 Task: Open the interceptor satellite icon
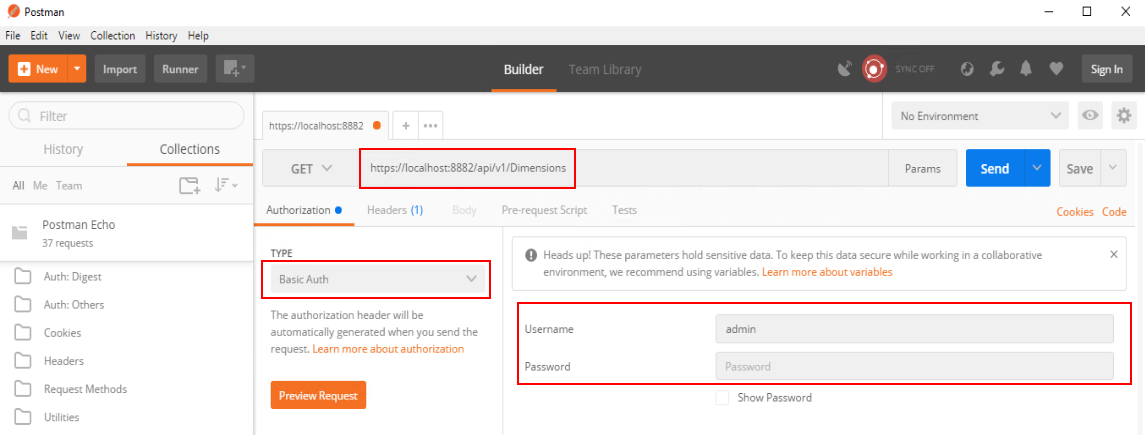click(845, 69)
